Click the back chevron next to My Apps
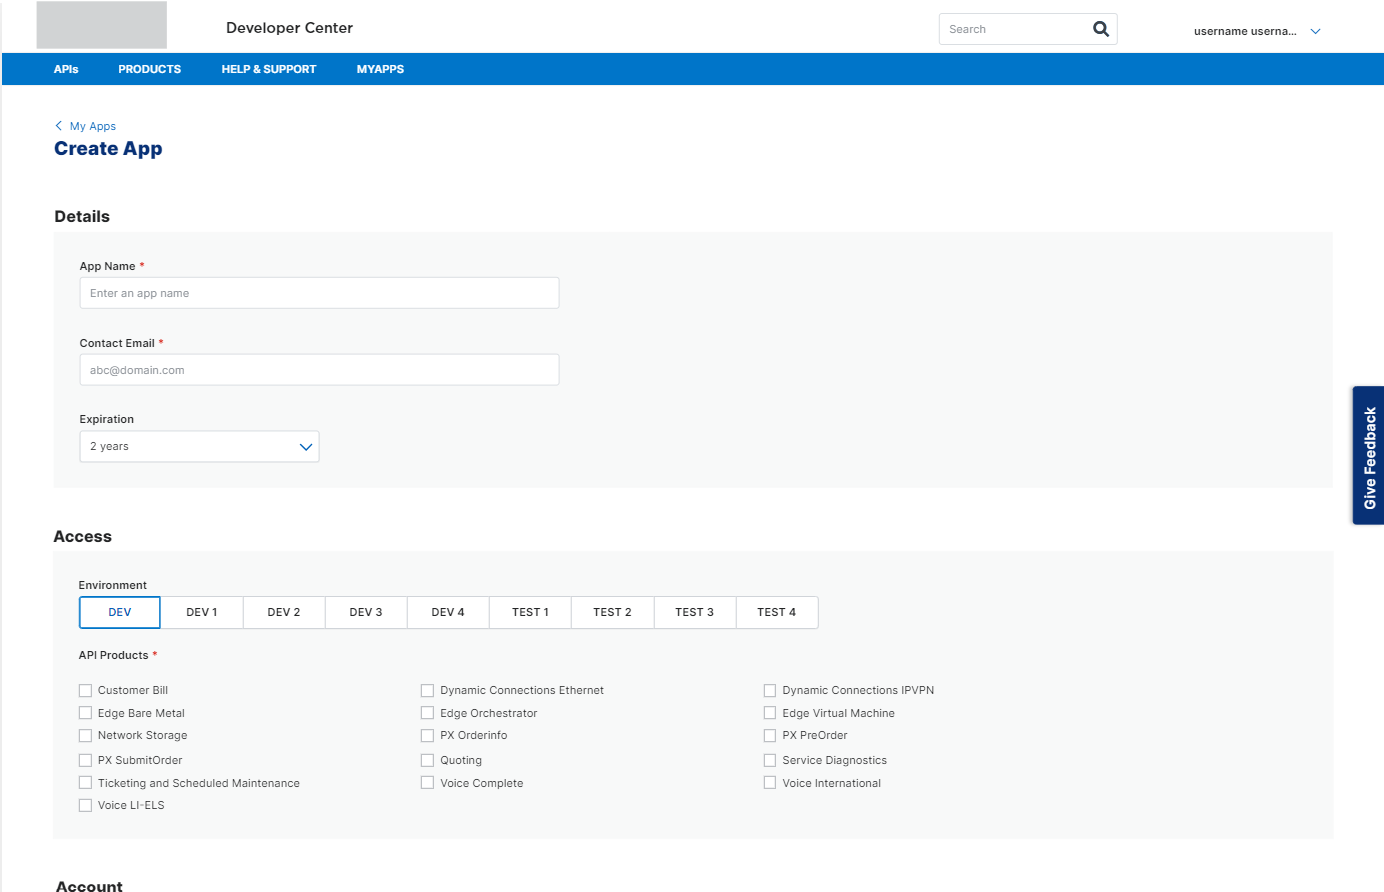 58,126
